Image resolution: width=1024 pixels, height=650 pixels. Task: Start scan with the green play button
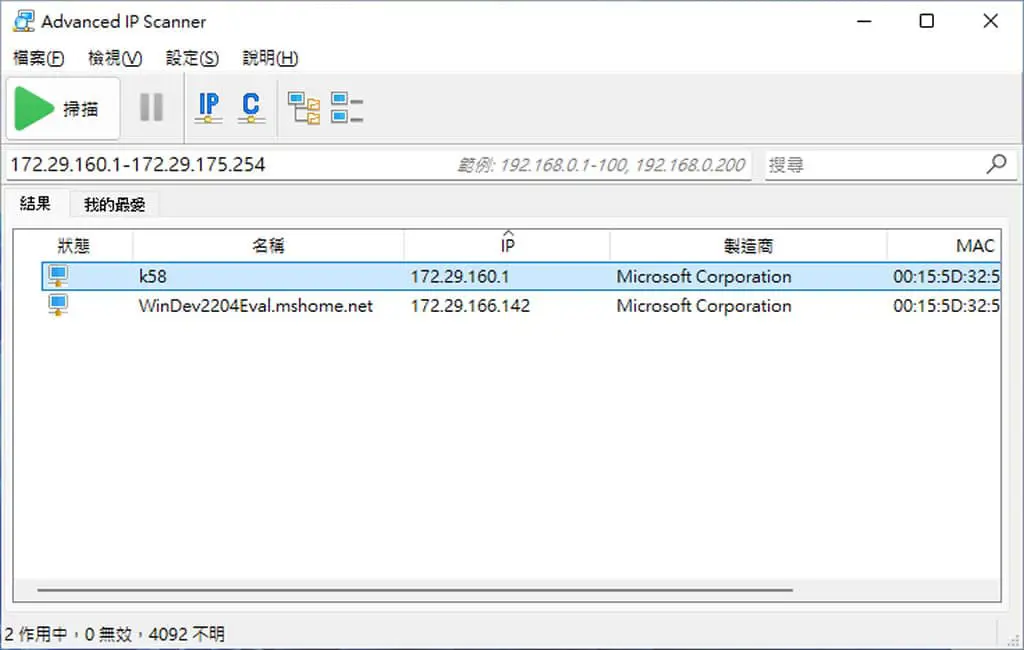(x=63, y=108)
